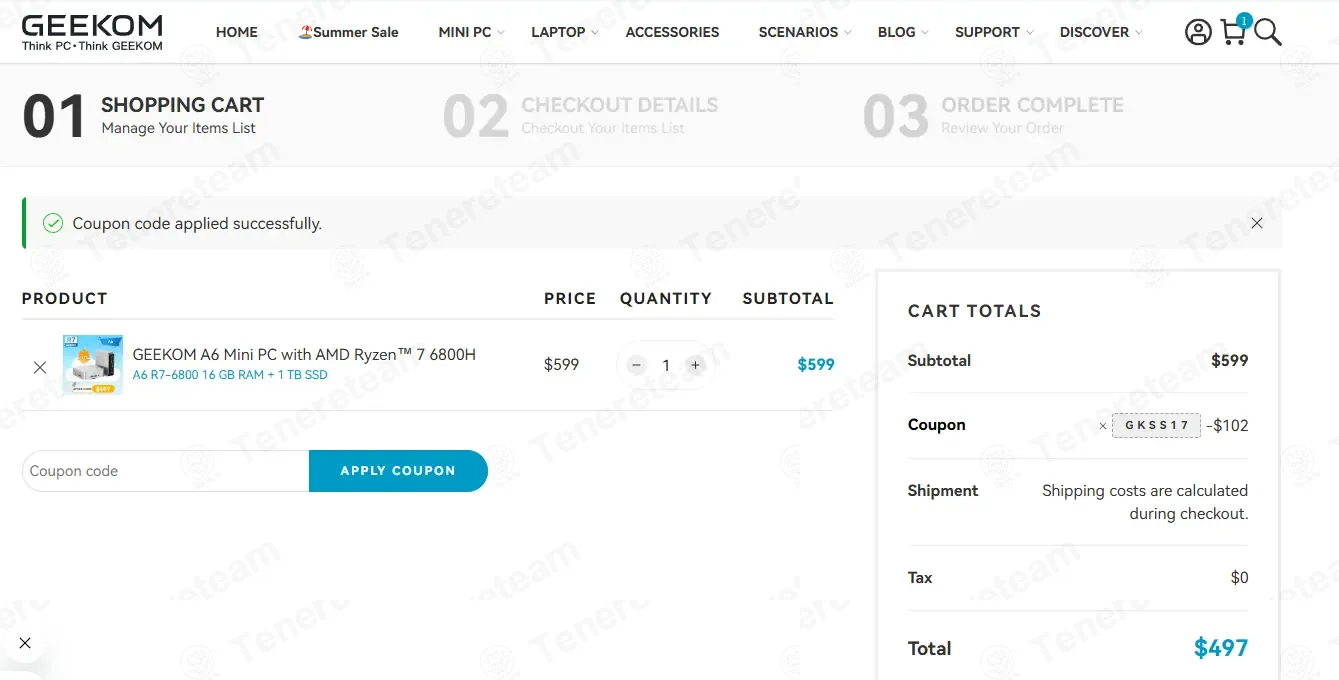Click the Tax $0 value
This screenshot has height=680, width=1339.
(1240, 577)
